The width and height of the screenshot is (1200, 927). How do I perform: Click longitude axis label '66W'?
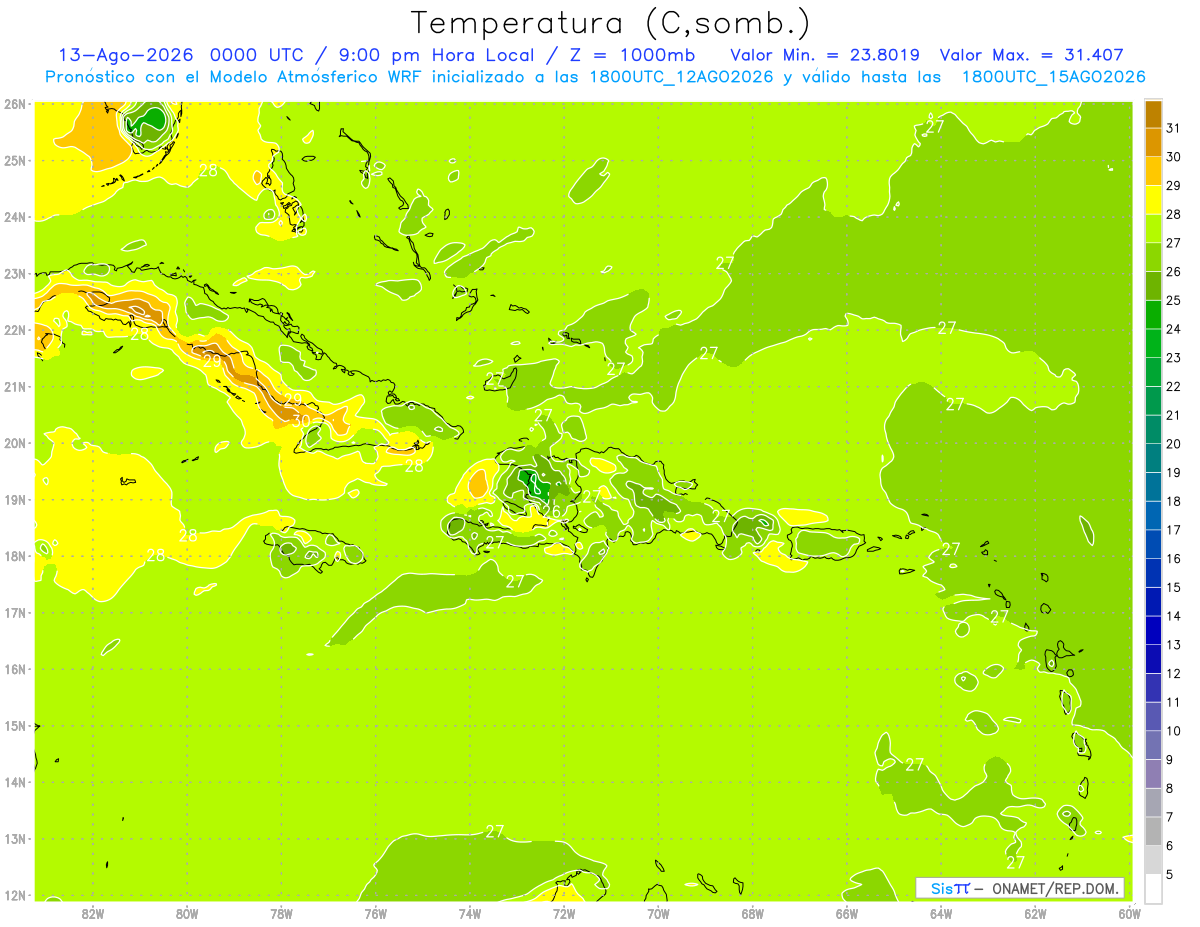[847, 913]
